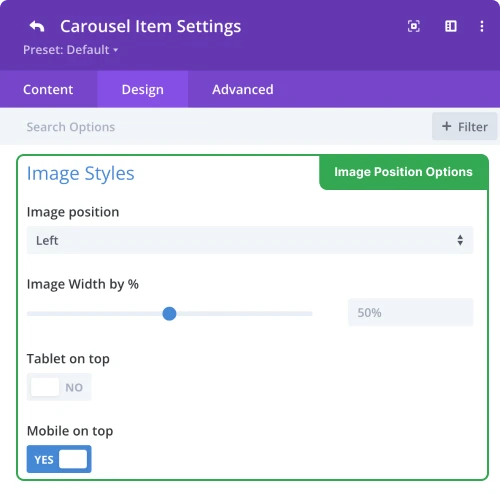
Task: Switch to the Content tab
Action: coord(48,89)
